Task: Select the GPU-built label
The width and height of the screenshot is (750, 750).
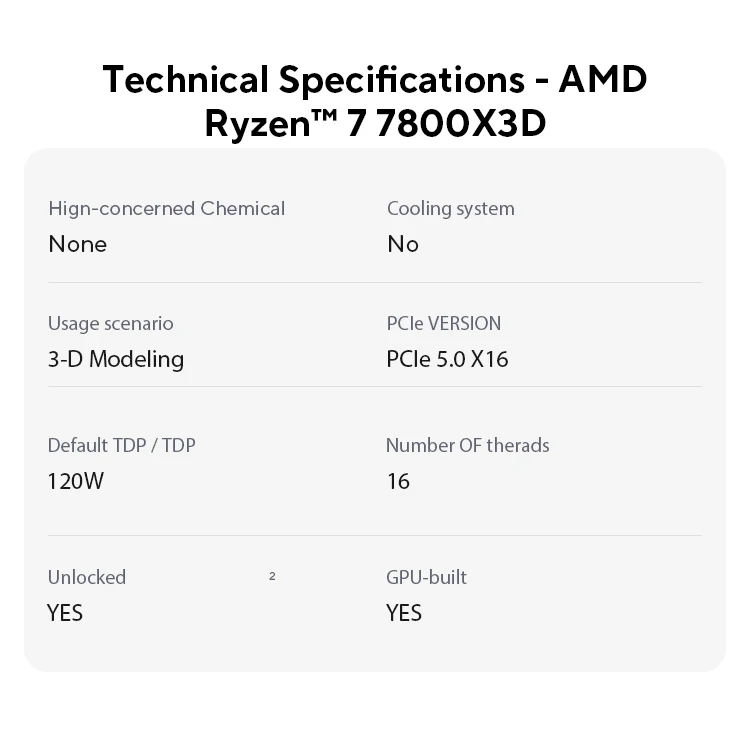Action: tap(426, 577)
